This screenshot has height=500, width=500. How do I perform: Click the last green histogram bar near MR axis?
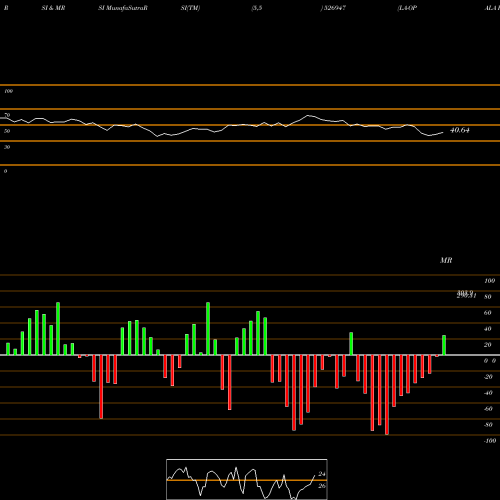point(444,345)
